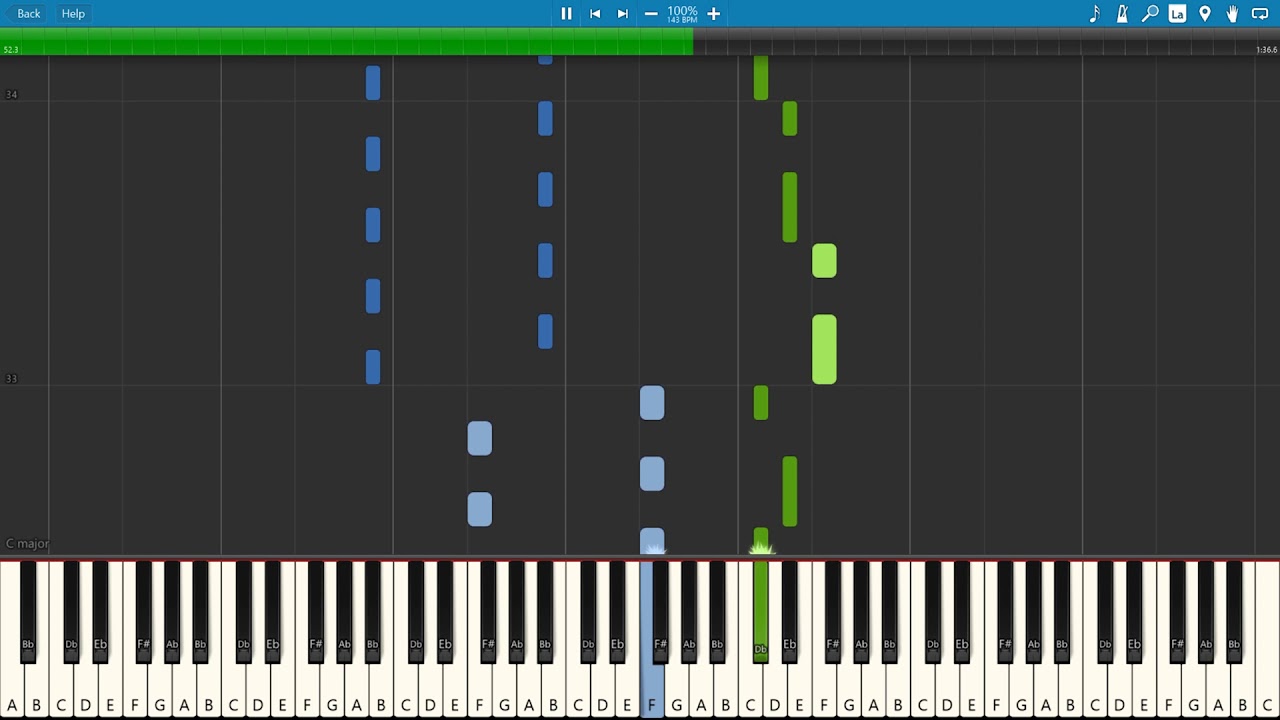Increase playback speed with plus button
Screen dimensions: 1280x720
pyautogui.click(x=714, y=14)
